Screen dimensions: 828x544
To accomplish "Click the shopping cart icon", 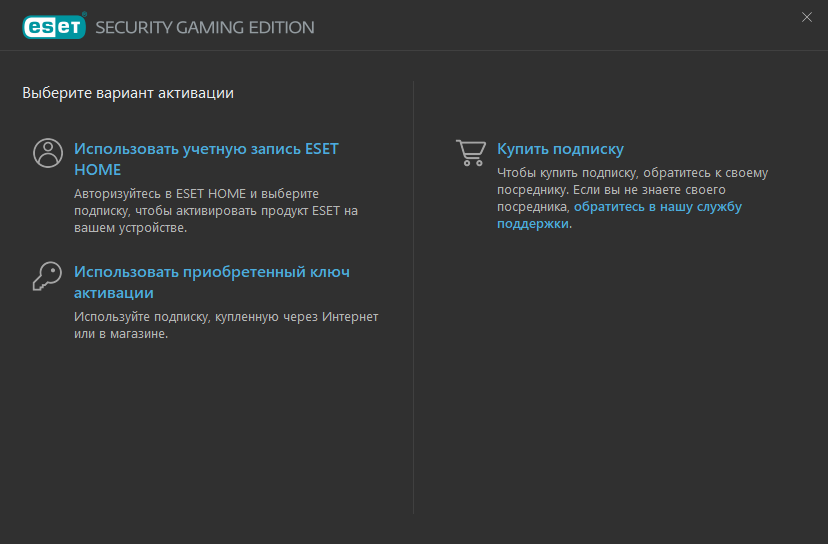I will 471,153.
